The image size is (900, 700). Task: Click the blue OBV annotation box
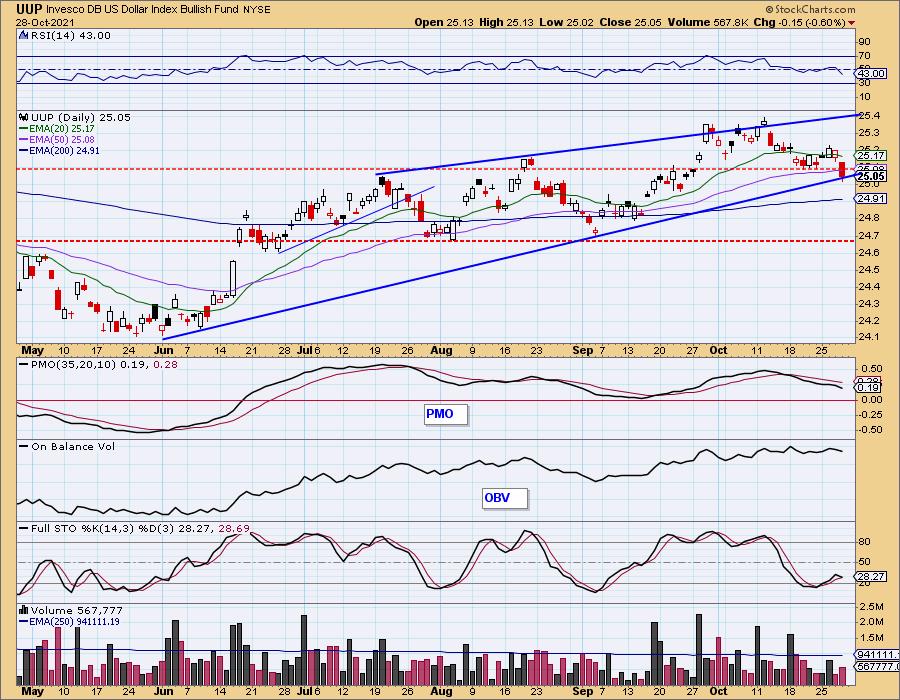505,498
